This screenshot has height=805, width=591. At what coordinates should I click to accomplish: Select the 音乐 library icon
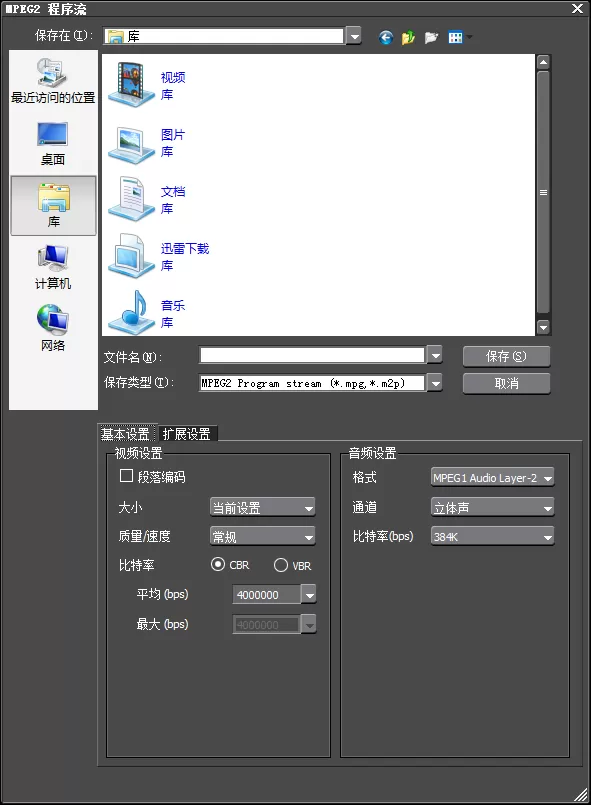pyautogui.click(x=131, y=313)
